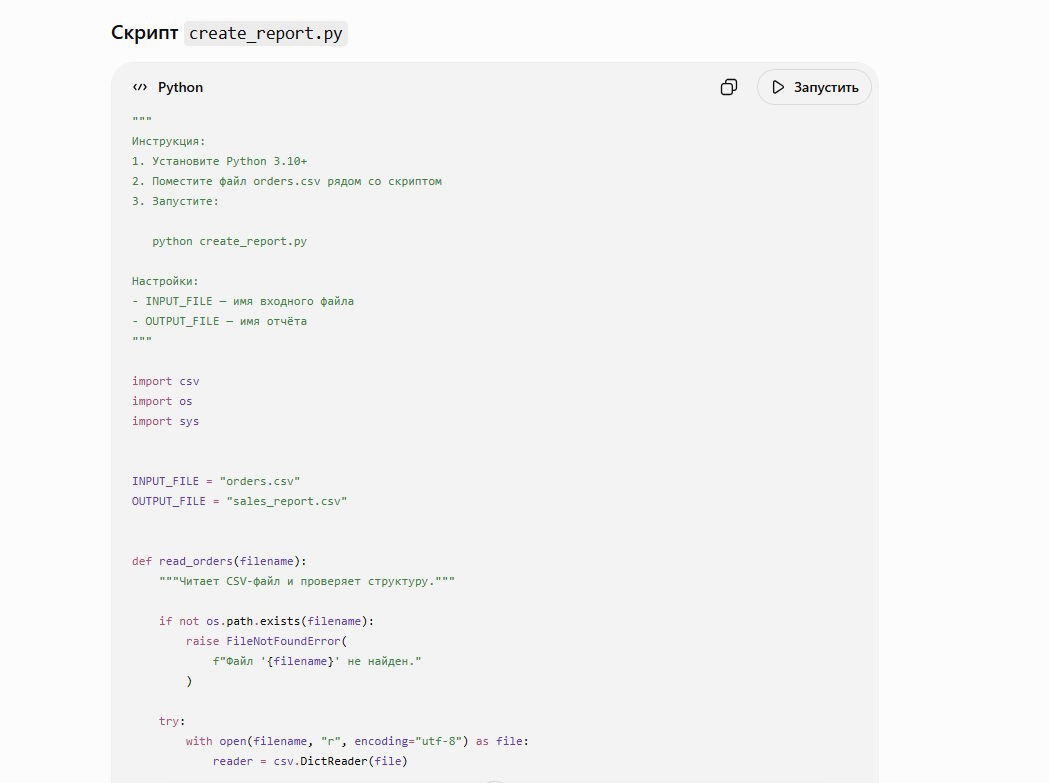Click "with open(filename, ...)" line

click(357, 741)
